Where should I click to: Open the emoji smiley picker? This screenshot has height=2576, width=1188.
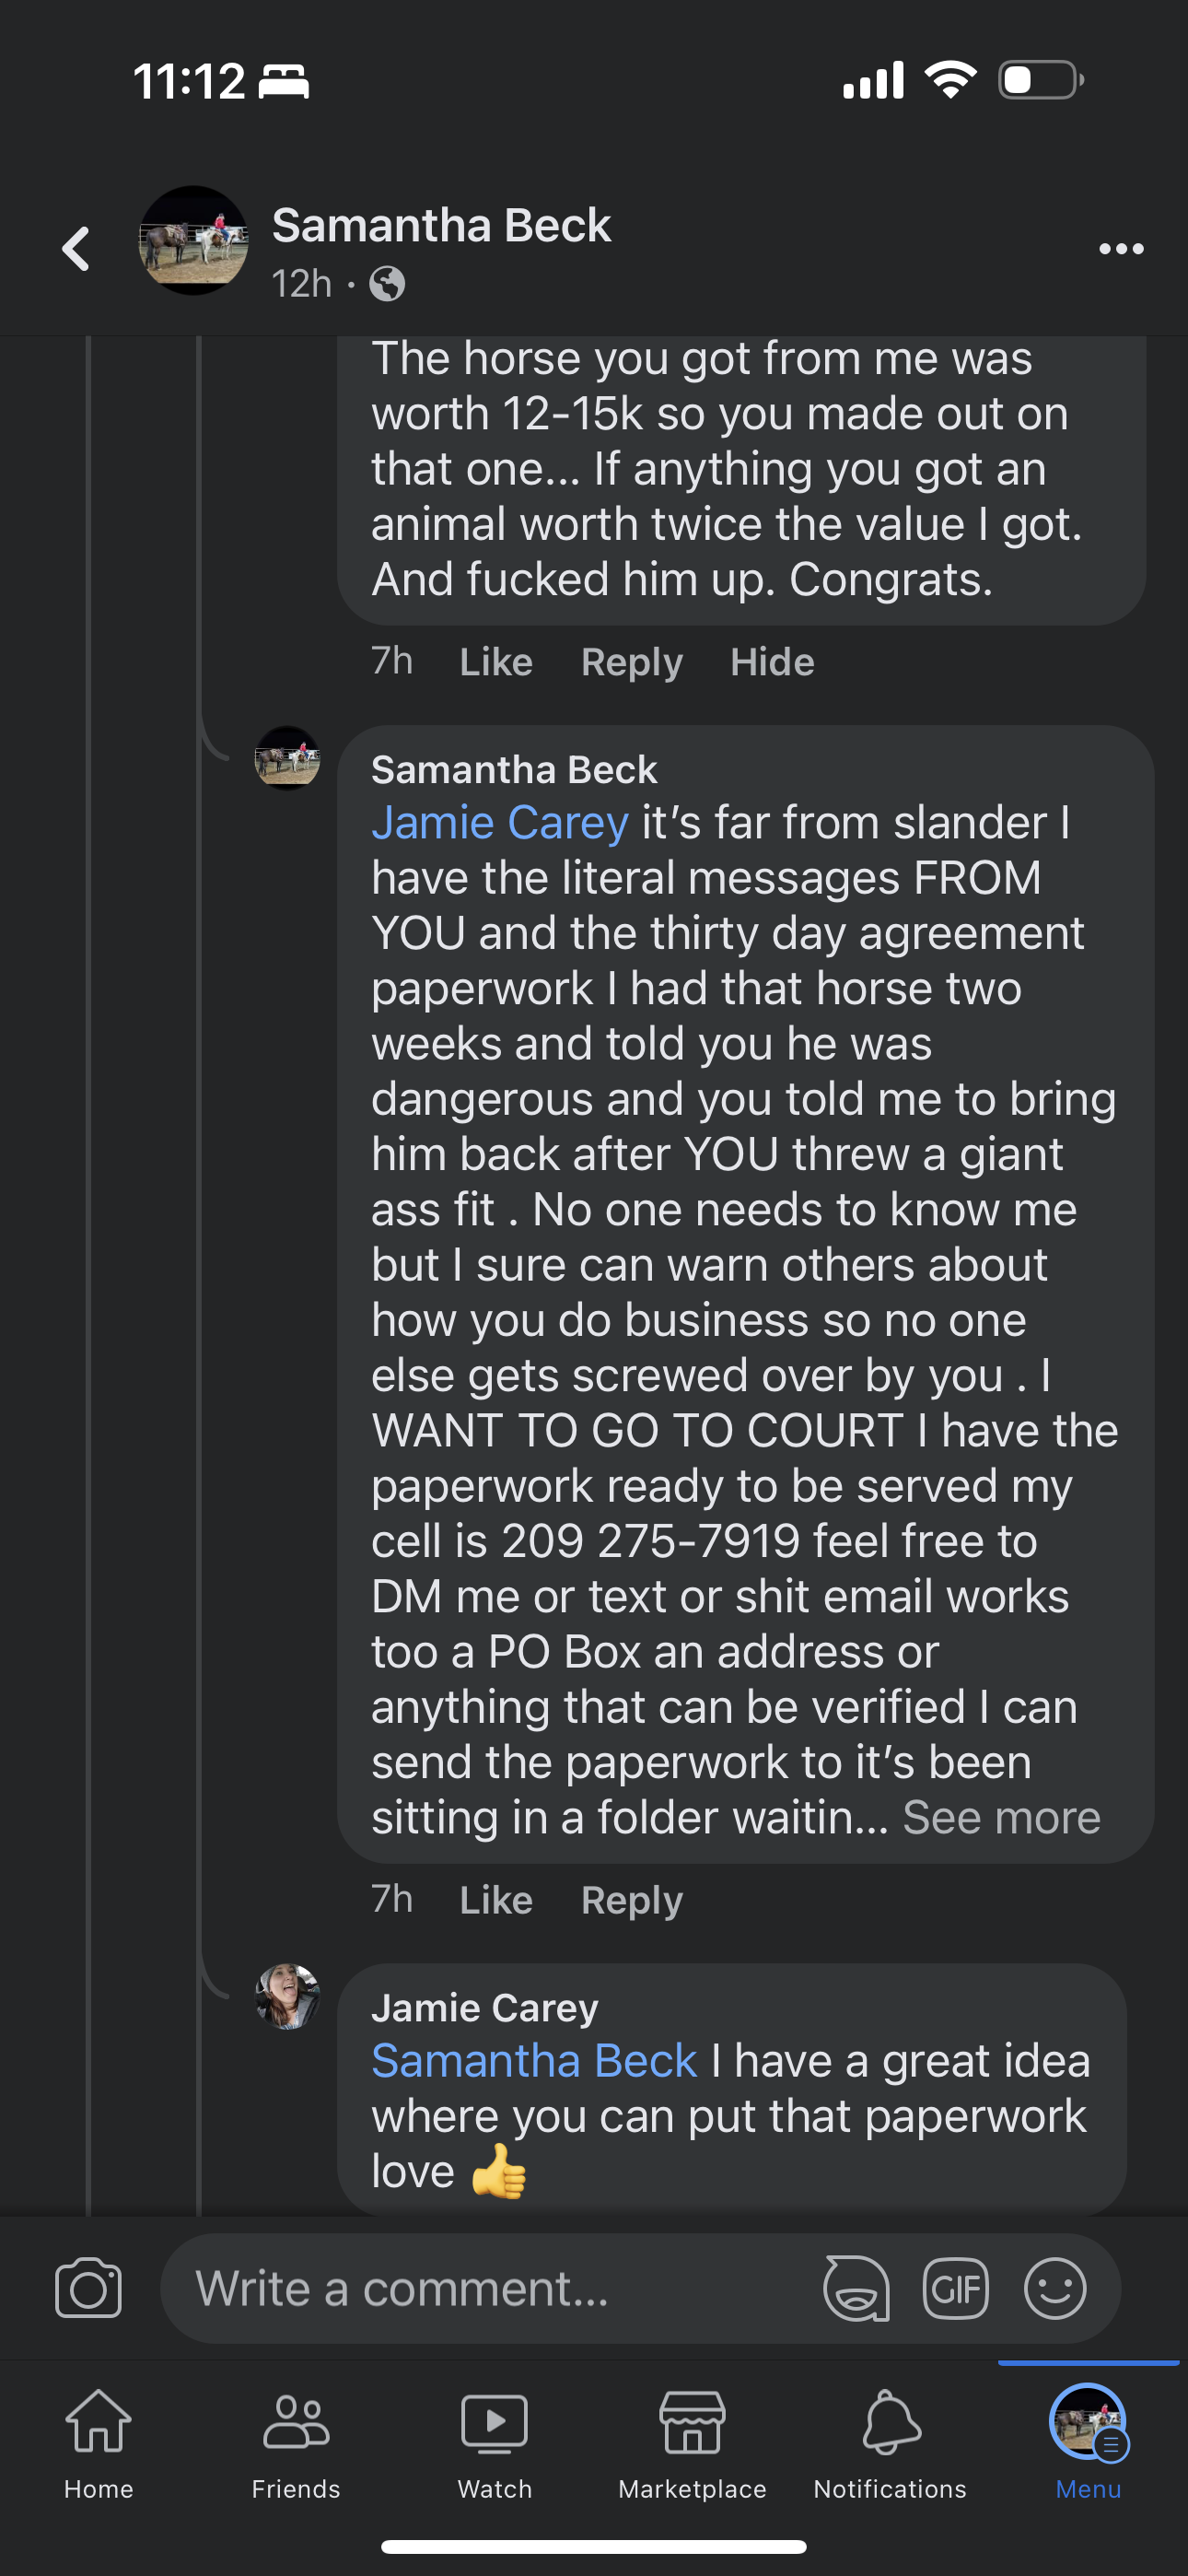point(1055,2288)
